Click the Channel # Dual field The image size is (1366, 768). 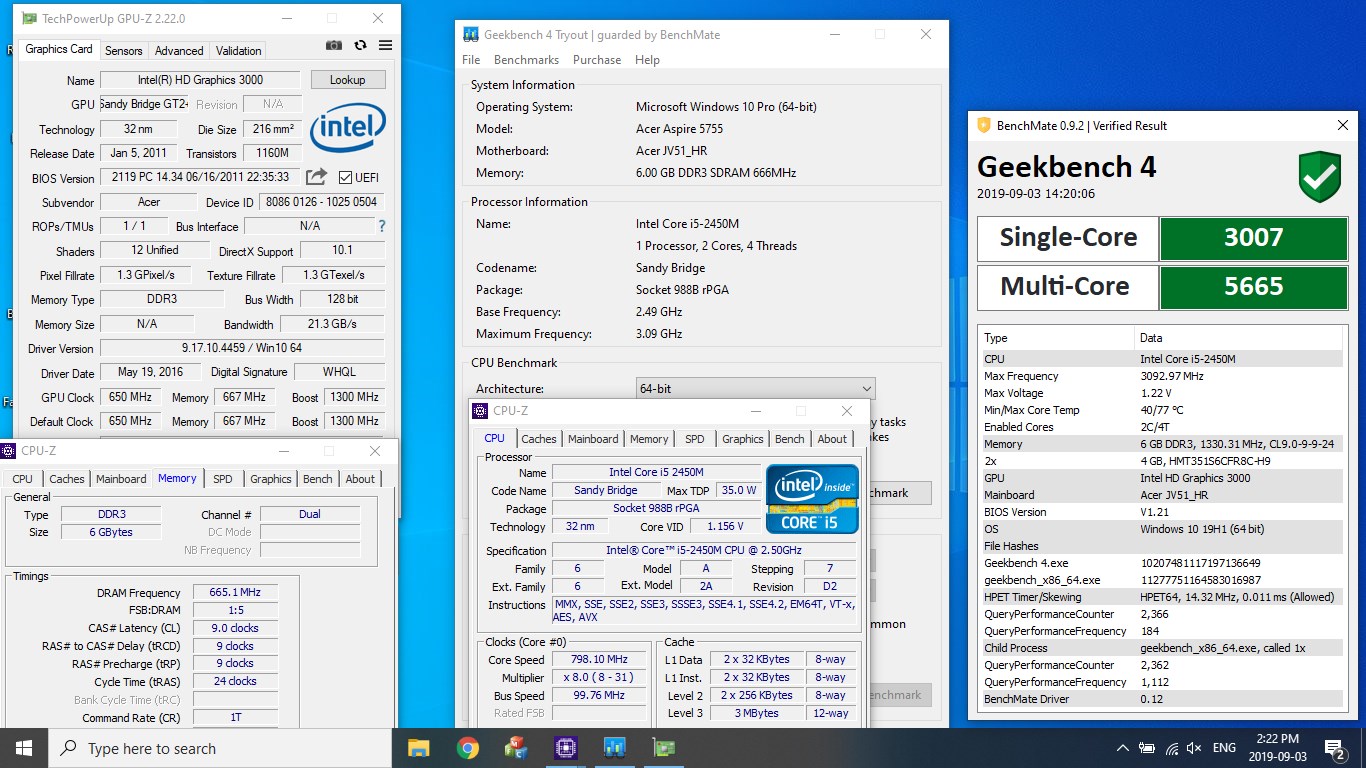click(x=310, y=514)
